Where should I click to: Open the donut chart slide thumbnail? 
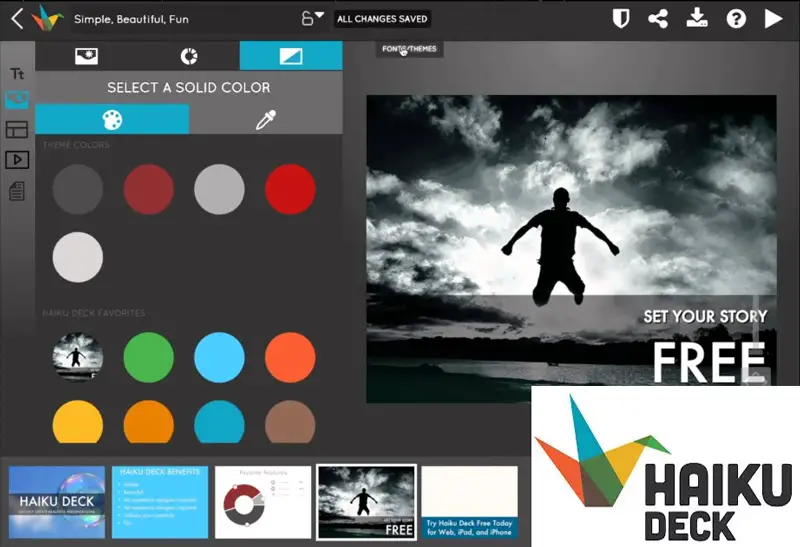[x=263, y=502]
